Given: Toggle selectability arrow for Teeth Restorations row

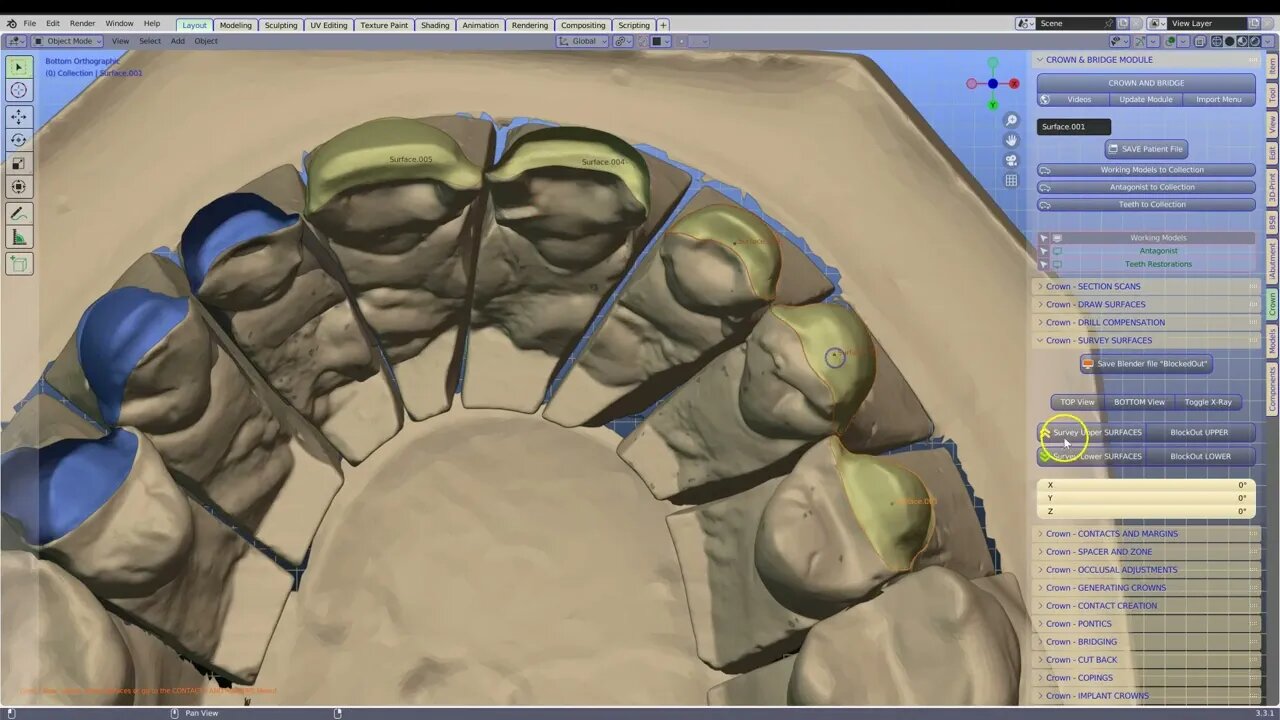Looking at the screenshot, I should pos(1043,264).
